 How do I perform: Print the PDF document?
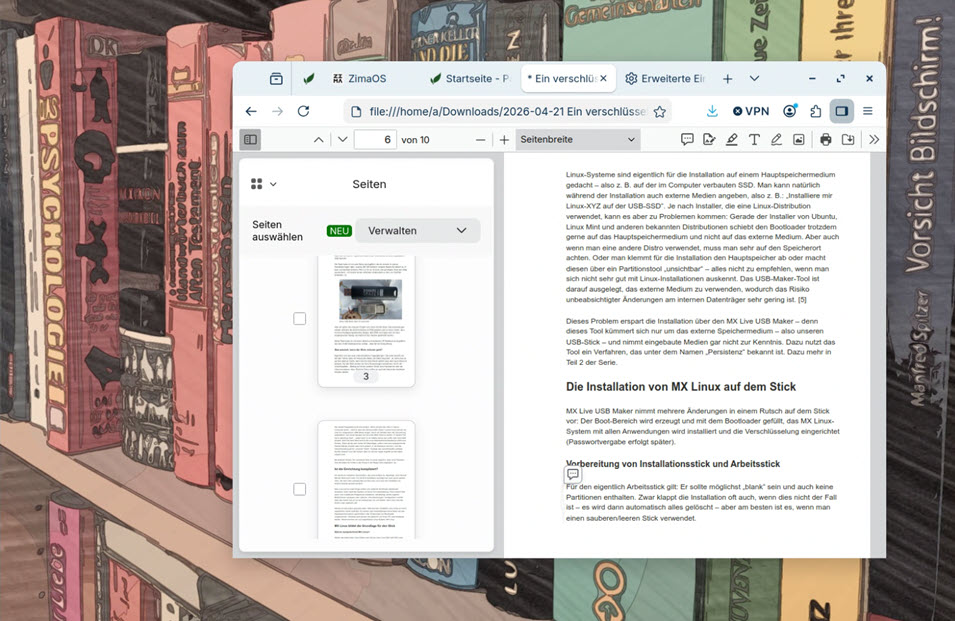coord(826,140)
